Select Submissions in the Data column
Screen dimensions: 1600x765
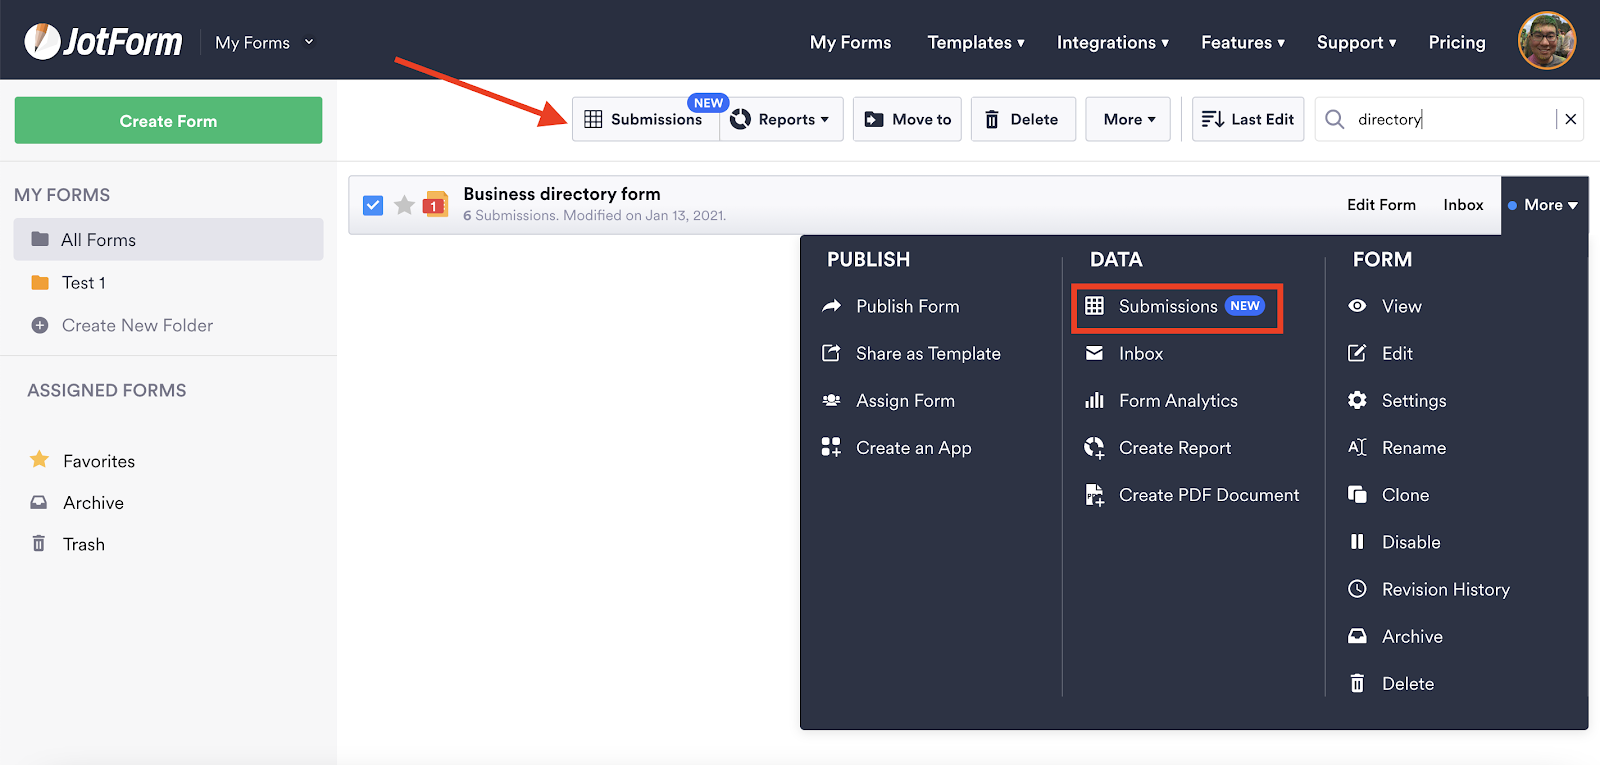[x=1177, y=306]
